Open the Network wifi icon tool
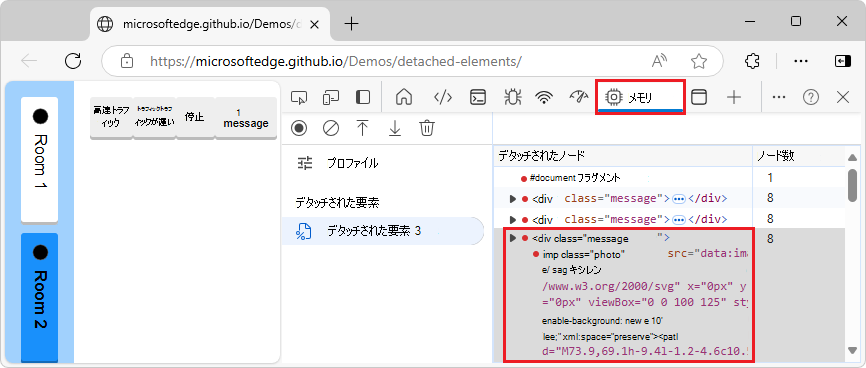The height and width of the screenshot is (368, 866). 544,98
